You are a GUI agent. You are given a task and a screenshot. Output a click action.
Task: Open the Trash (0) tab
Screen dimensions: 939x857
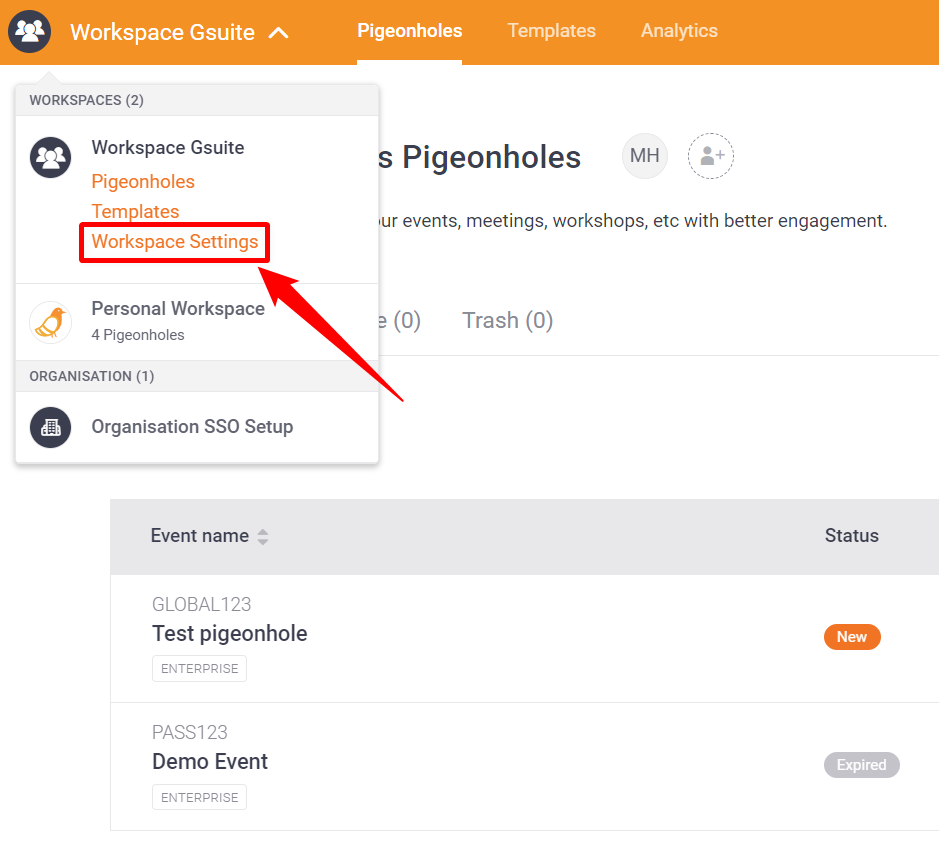(508, 320)
